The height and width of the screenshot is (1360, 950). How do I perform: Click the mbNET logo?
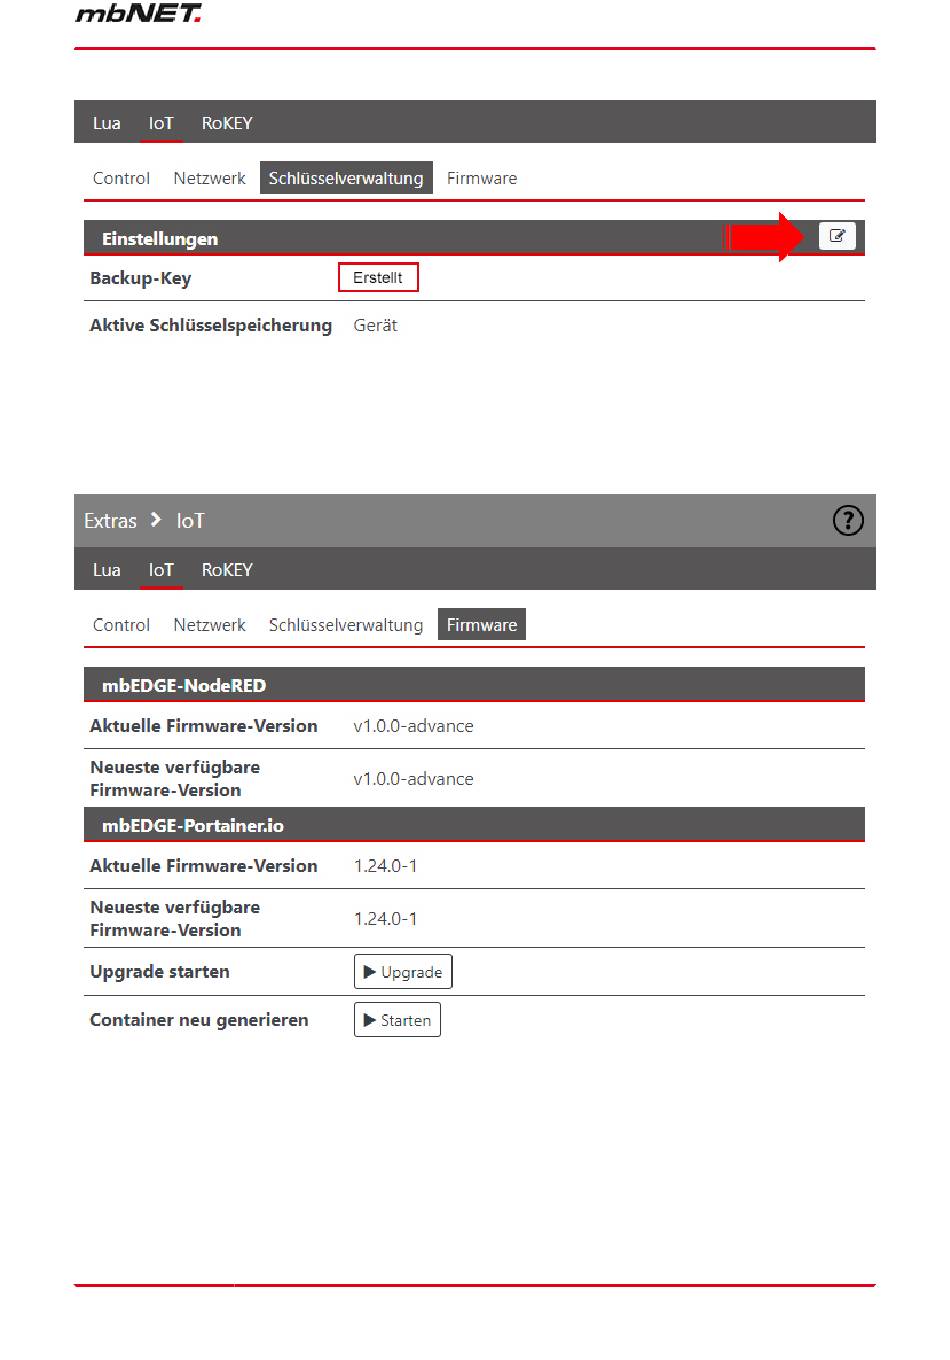click(139, 14)
